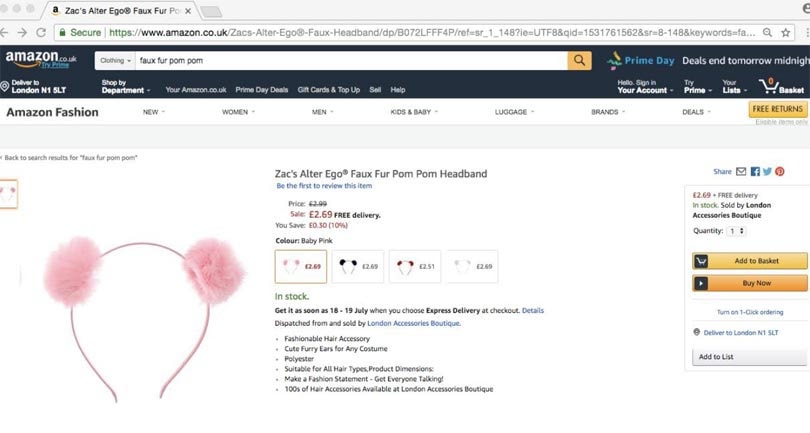This screenshot has width=810, height=433.
Task: Share this product via email icon
Action: 741,172
